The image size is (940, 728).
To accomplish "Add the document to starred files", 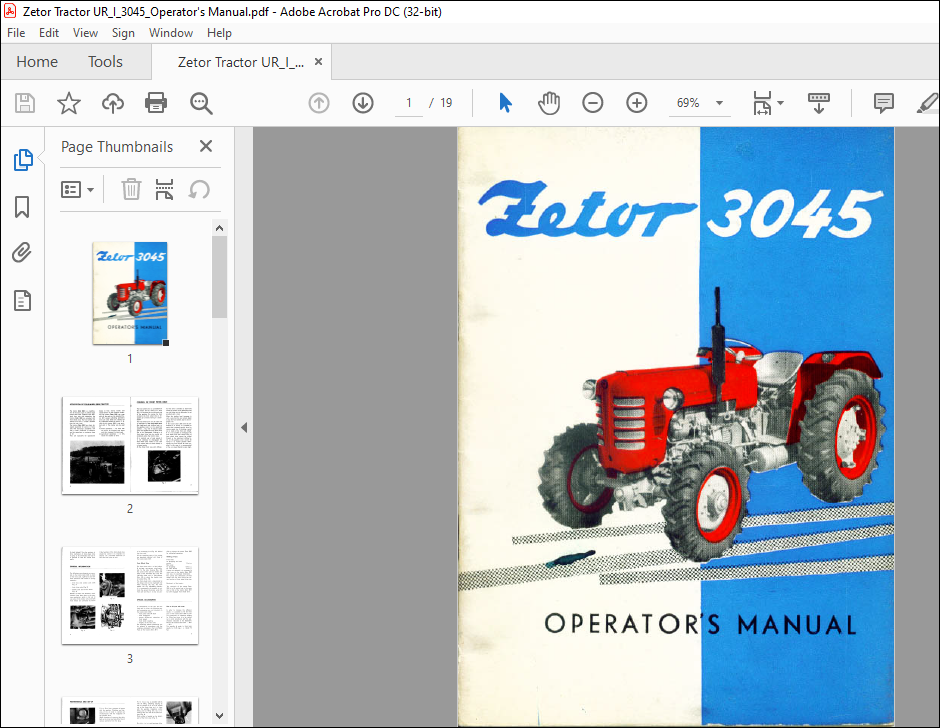I will 69,103.
